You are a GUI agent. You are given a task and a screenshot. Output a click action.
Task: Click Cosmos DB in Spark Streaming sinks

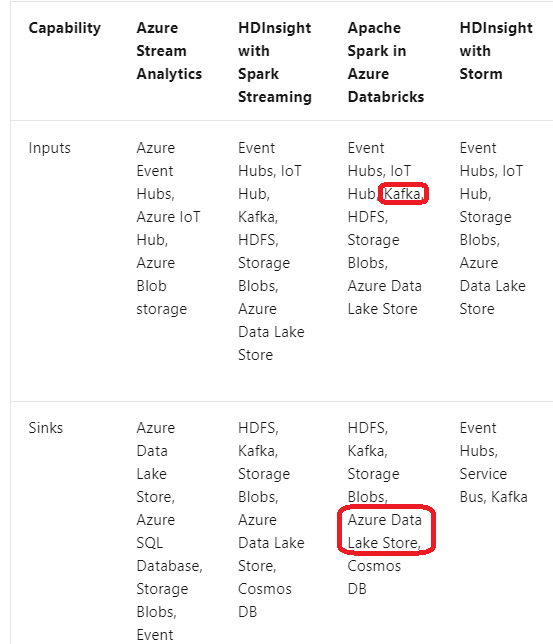tap(265, 600)
